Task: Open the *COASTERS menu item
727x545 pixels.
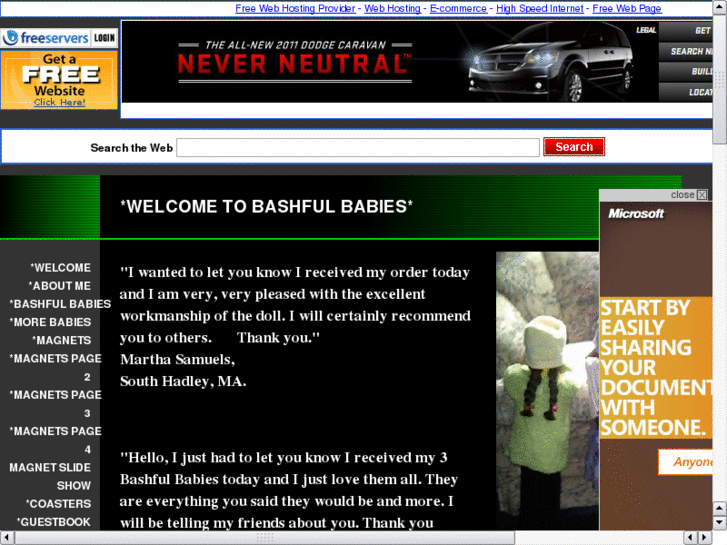Action: click(58, 504)
